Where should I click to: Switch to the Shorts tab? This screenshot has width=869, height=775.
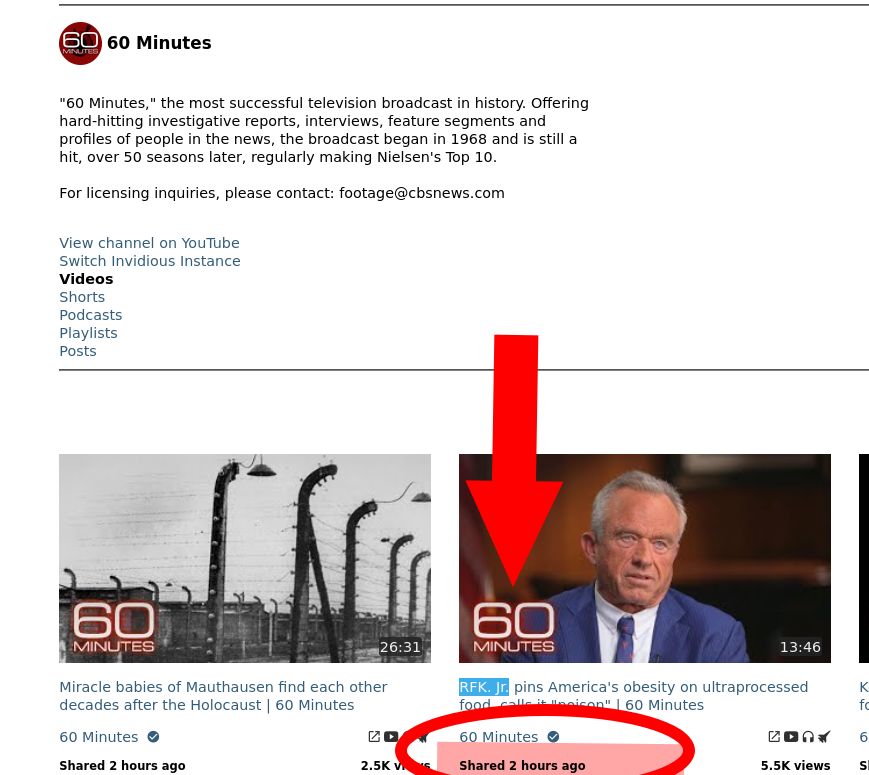coord(82,297)
